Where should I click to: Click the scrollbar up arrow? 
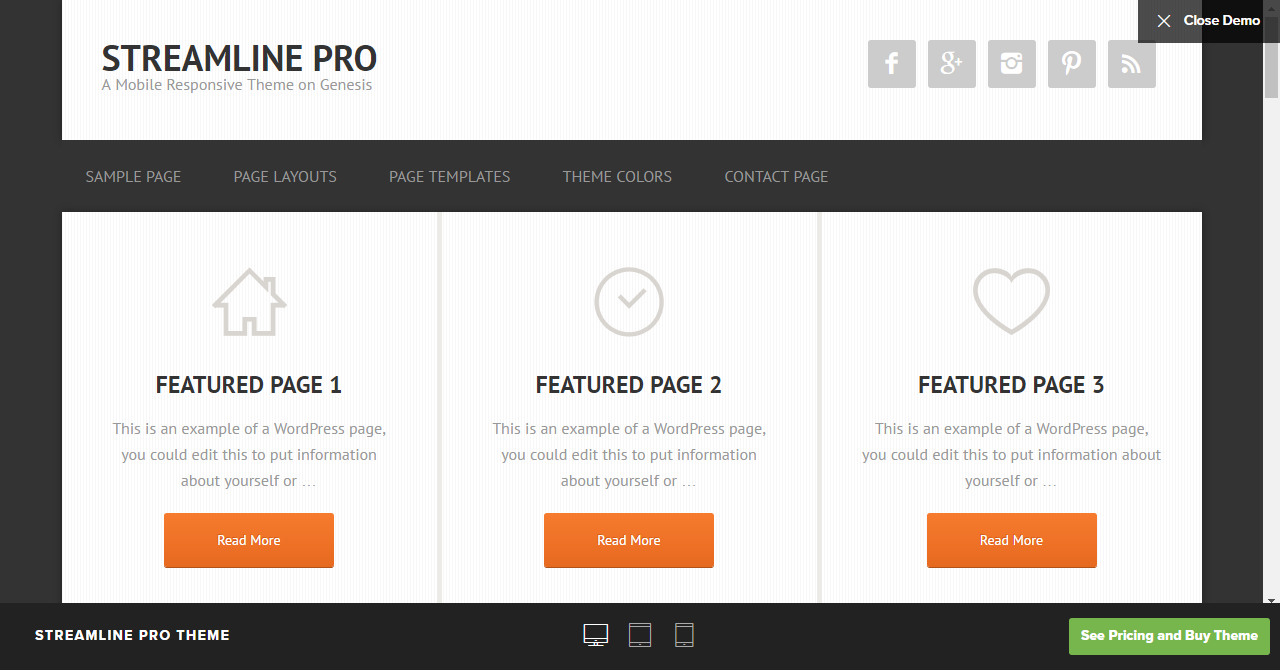tap(1272, 6)
